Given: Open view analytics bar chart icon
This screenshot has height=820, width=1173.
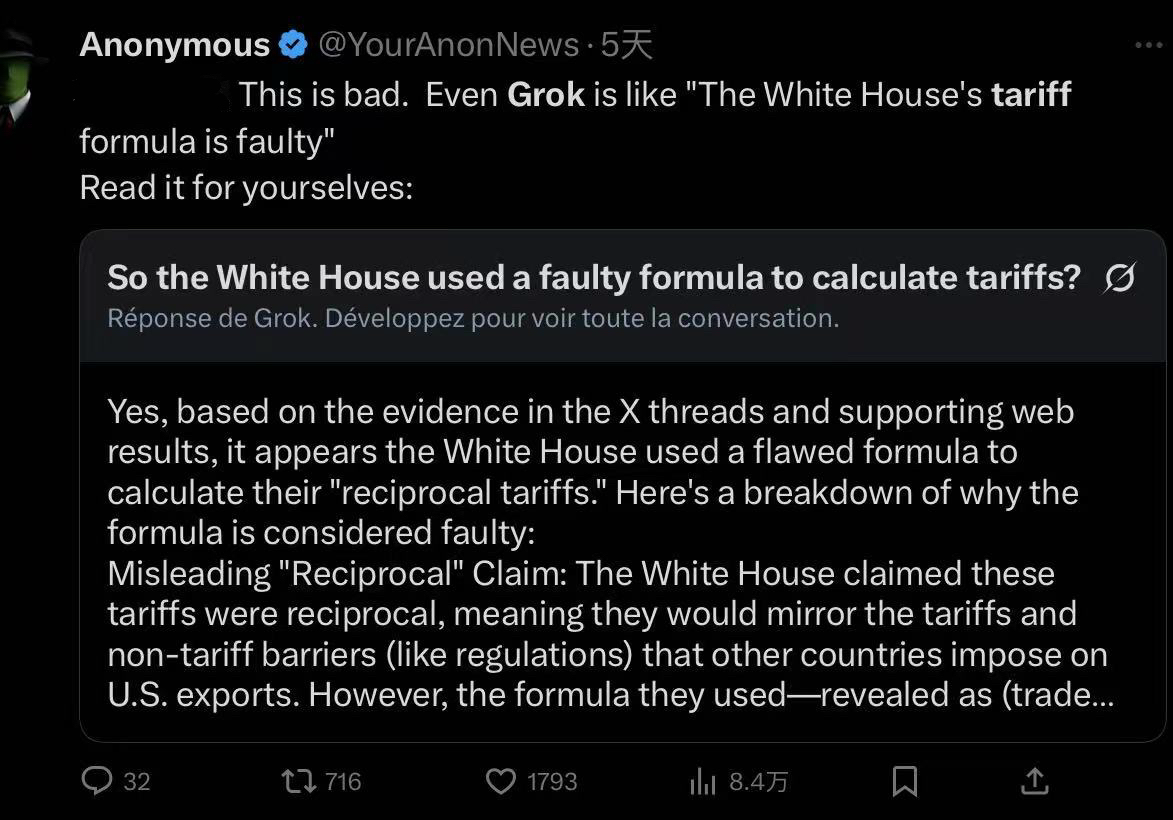Looking at the screenshot, I should 703,782.
